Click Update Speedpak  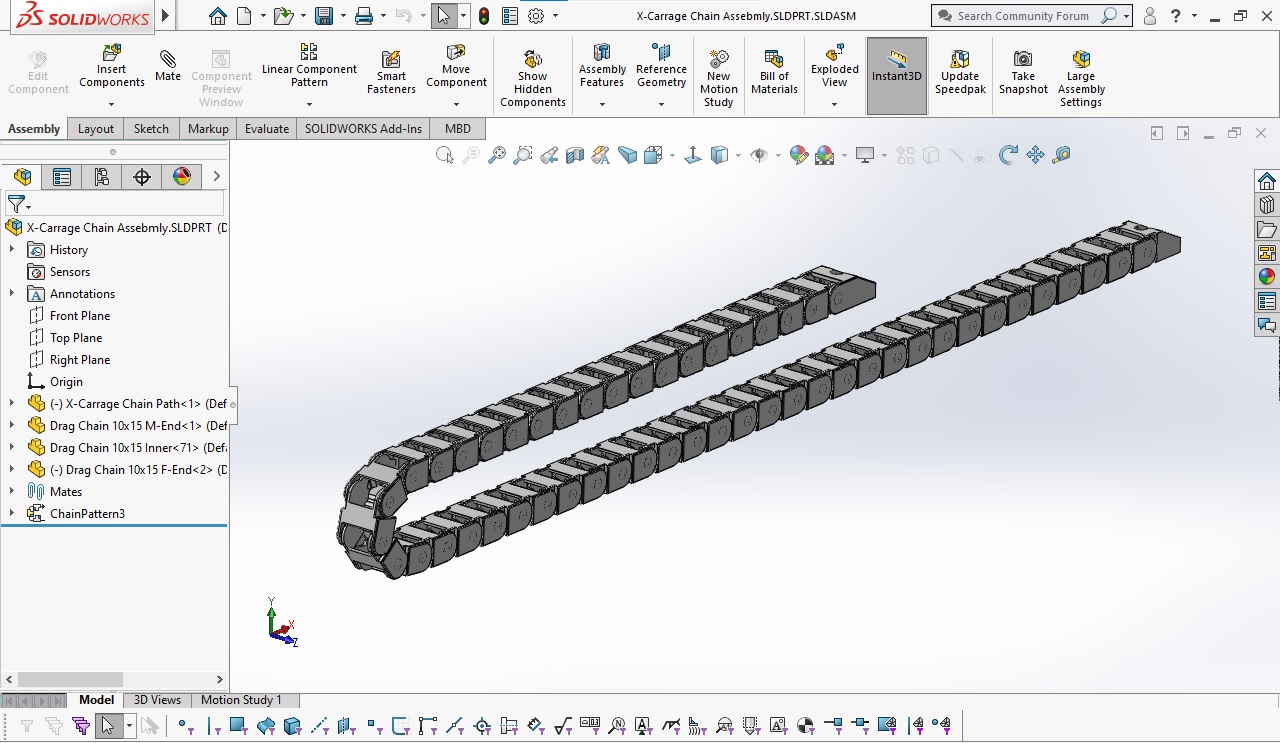[x=960, y=73]
